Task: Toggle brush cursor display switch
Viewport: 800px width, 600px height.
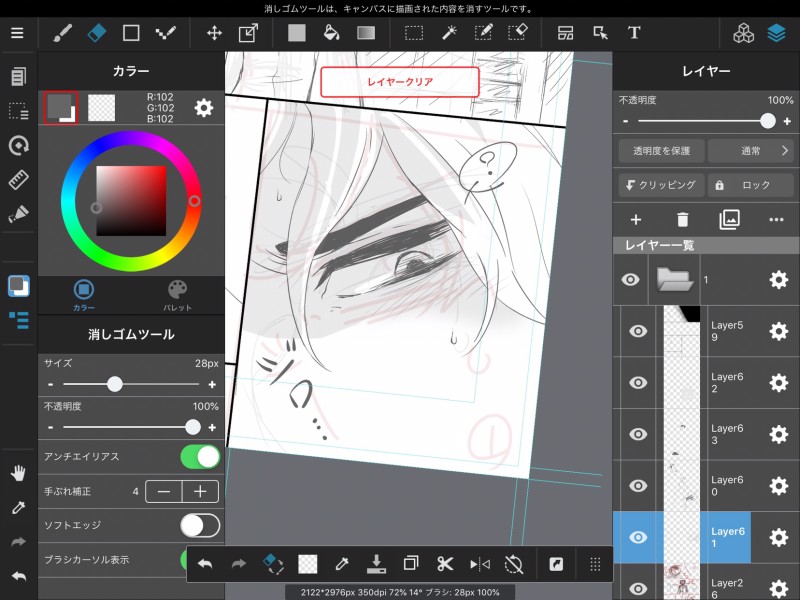Action: click(185, 560)
